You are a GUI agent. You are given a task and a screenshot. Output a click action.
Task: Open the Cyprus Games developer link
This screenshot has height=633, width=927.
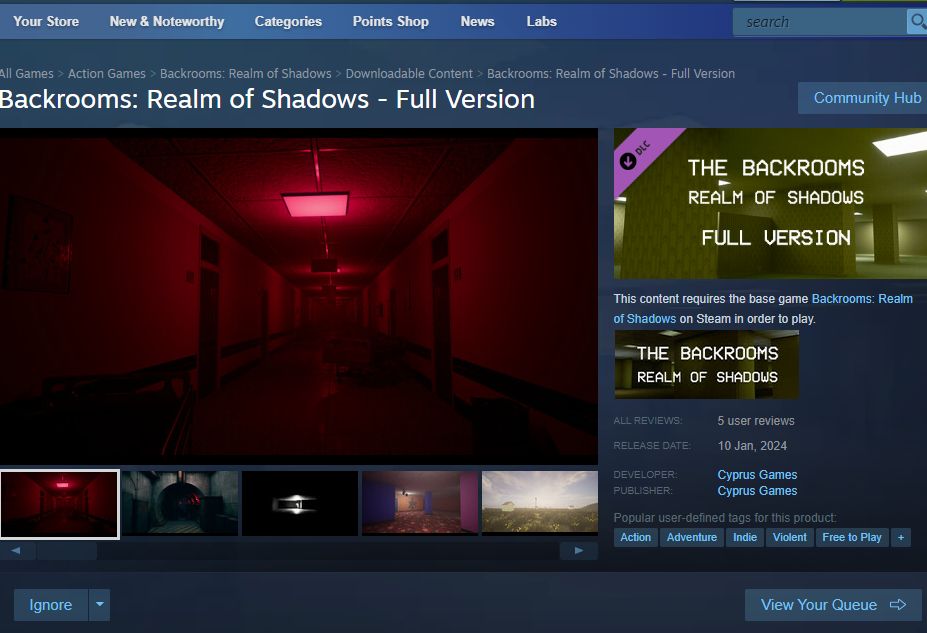[757, 475]
